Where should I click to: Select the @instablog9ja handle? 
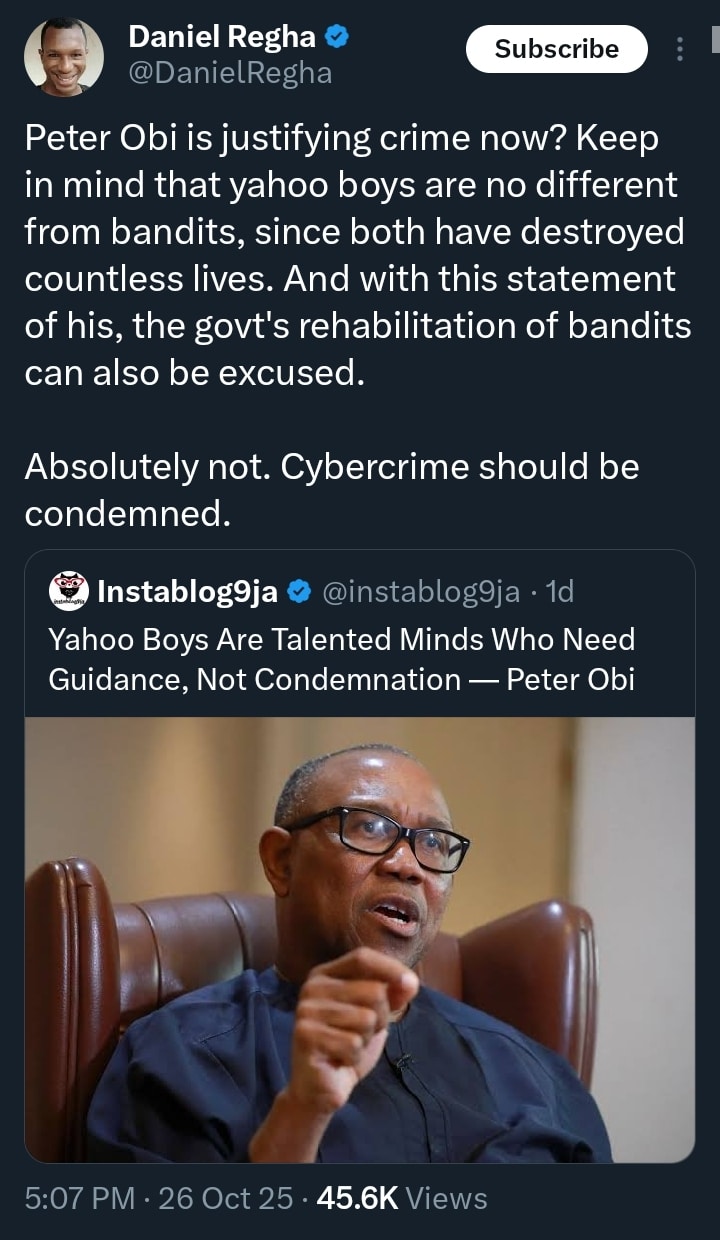tap(420, 593)
